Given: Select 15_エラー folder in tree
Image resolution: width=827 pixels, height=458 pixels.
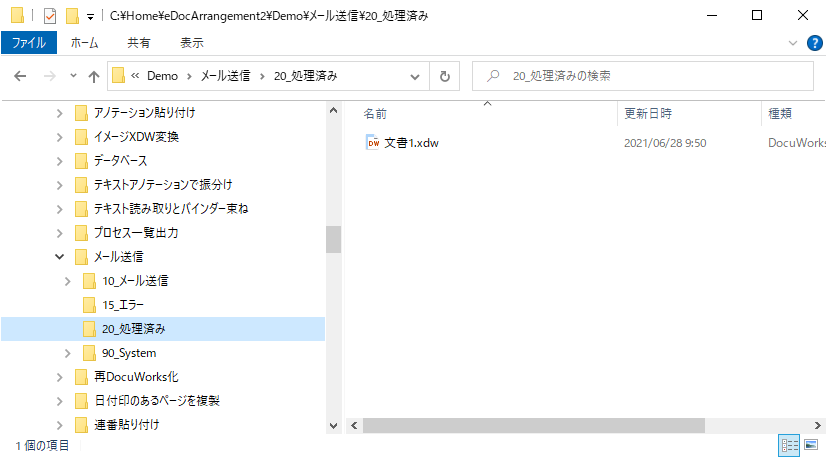Looking at the screenshot, I should click(123, 304).
